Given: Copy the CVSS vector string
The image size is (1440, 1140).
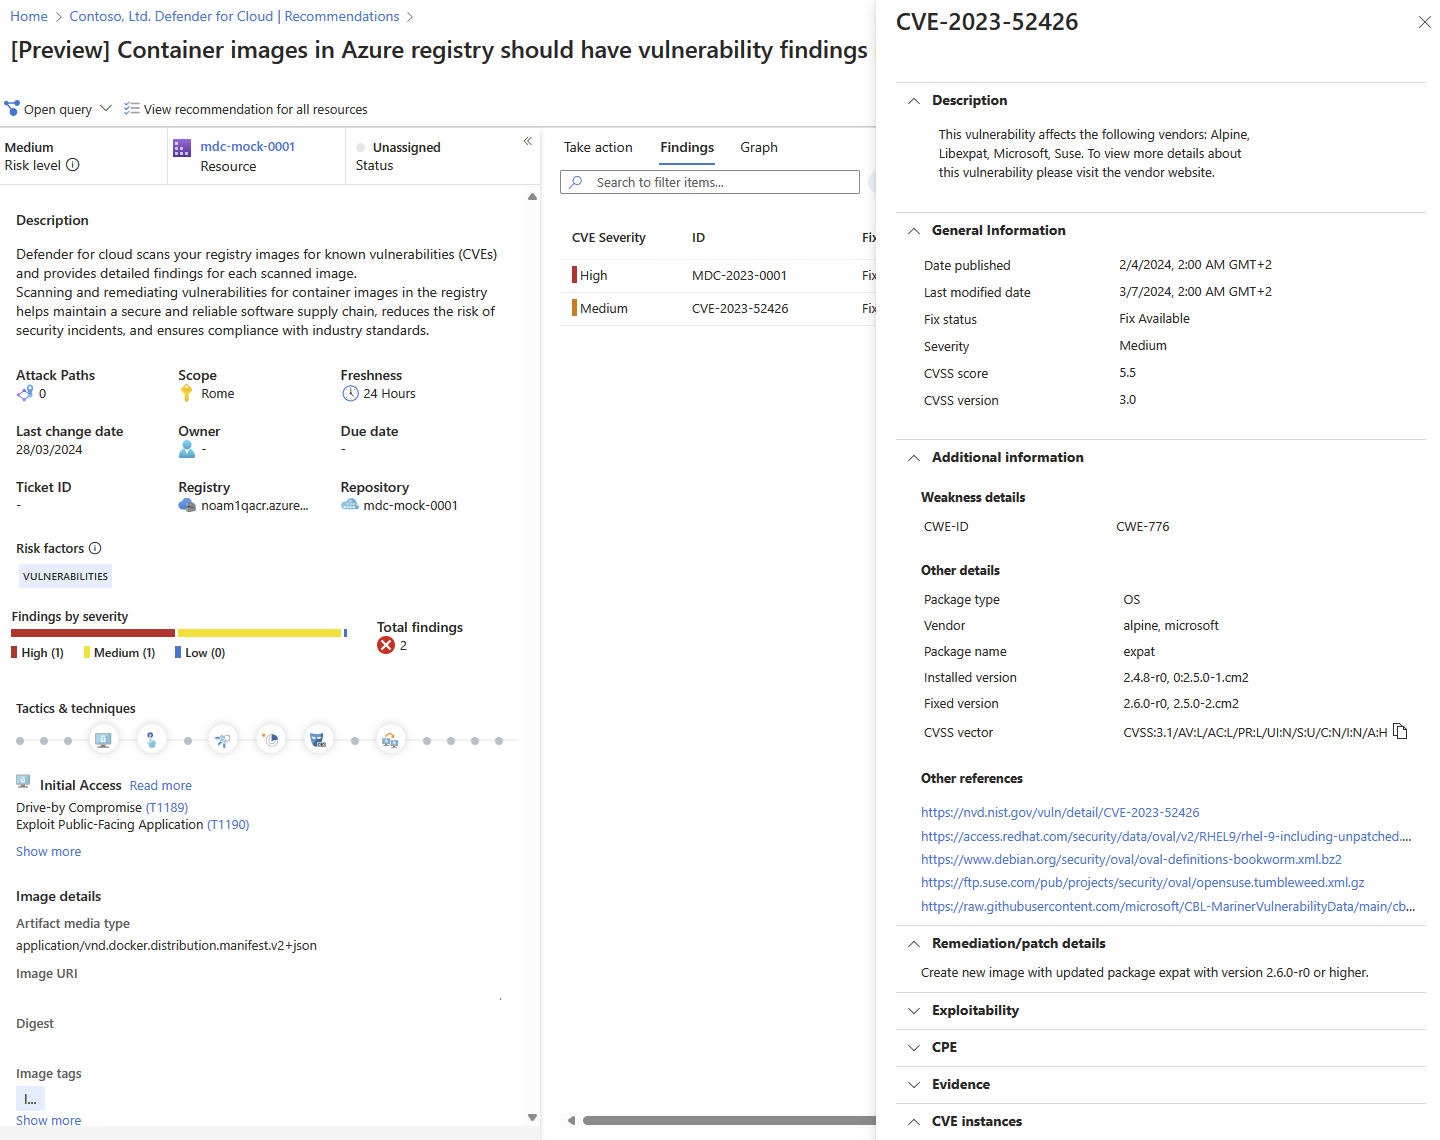Looking at the screenshot, I should coord(1400,732).
